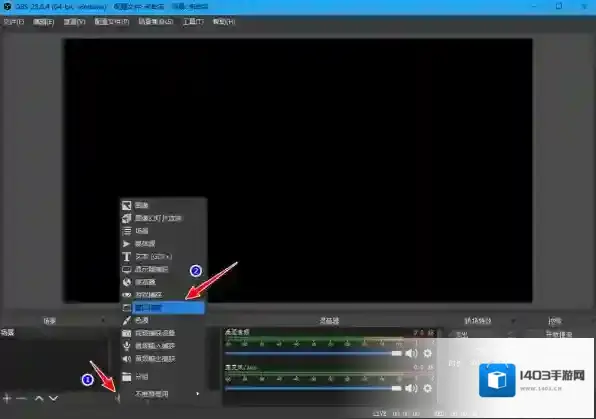The height and width of the screenshot is (419, 596).
Task: Open the Tools (T) menu
Action: pyautogui.click(x=193, y=22)
